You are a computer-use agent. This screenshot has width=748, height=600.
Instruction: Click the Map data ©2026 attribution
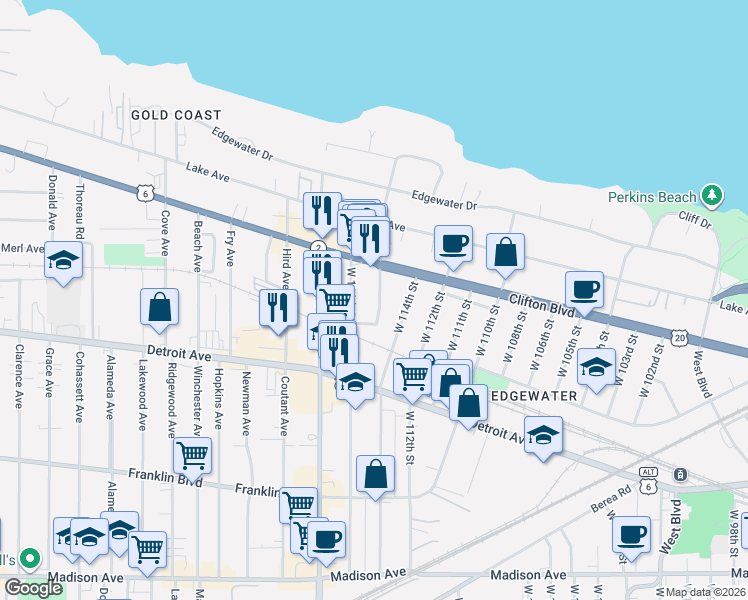(x=706, y=592)
